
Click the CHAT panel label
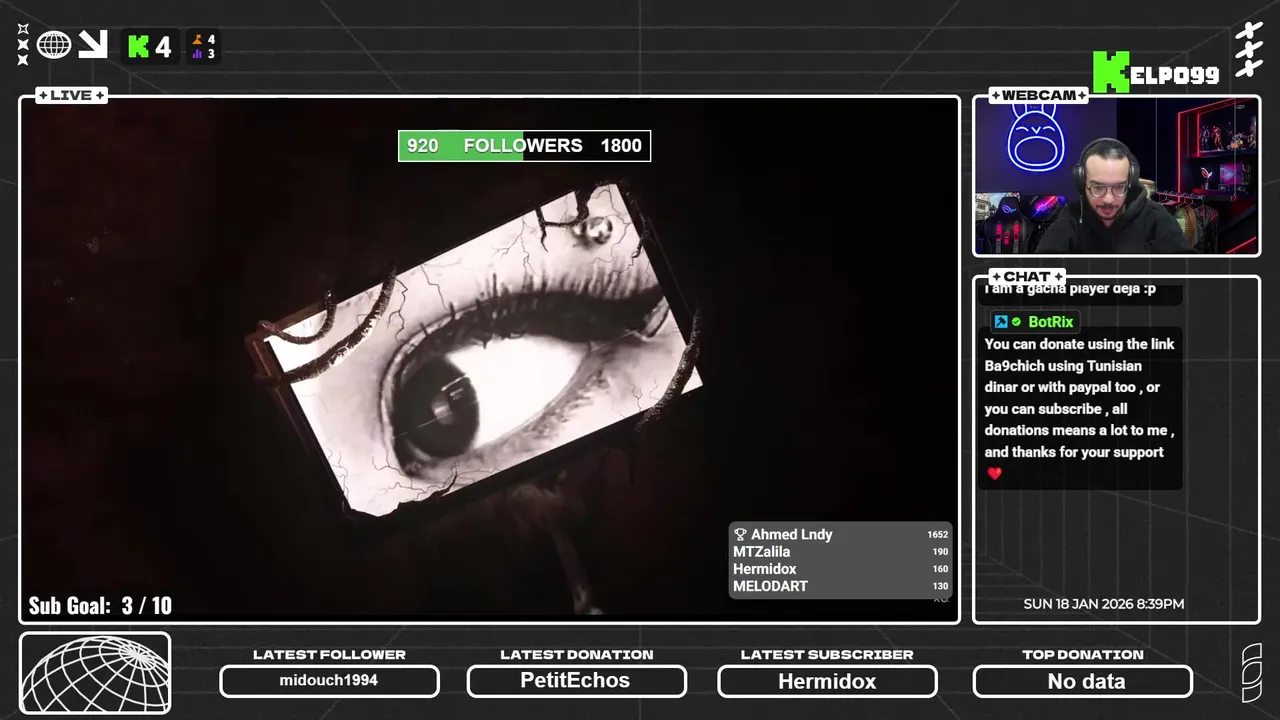click(1027, 276)
